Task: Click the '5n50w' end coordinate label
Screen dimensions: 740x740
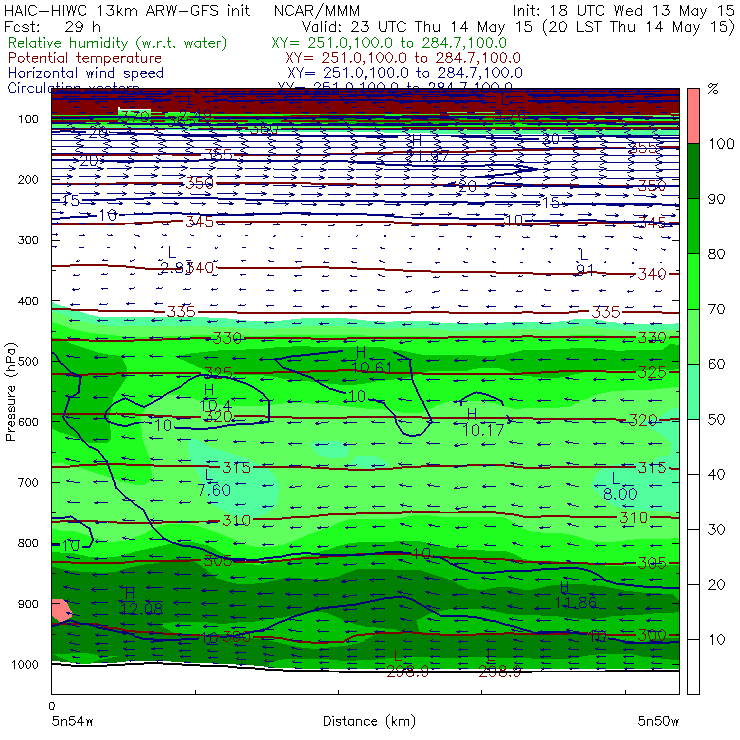Action: [658, 721]
